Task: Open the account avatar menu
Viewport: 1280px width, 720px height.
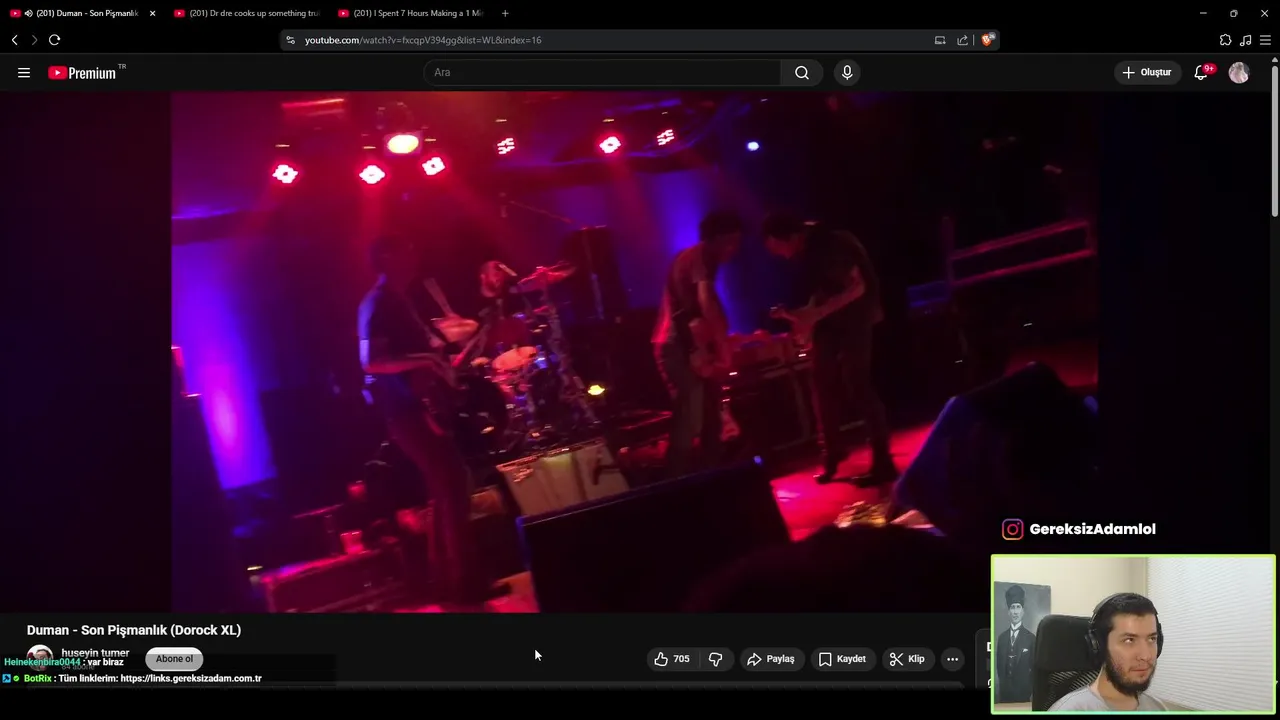Action: [1239, 72]
